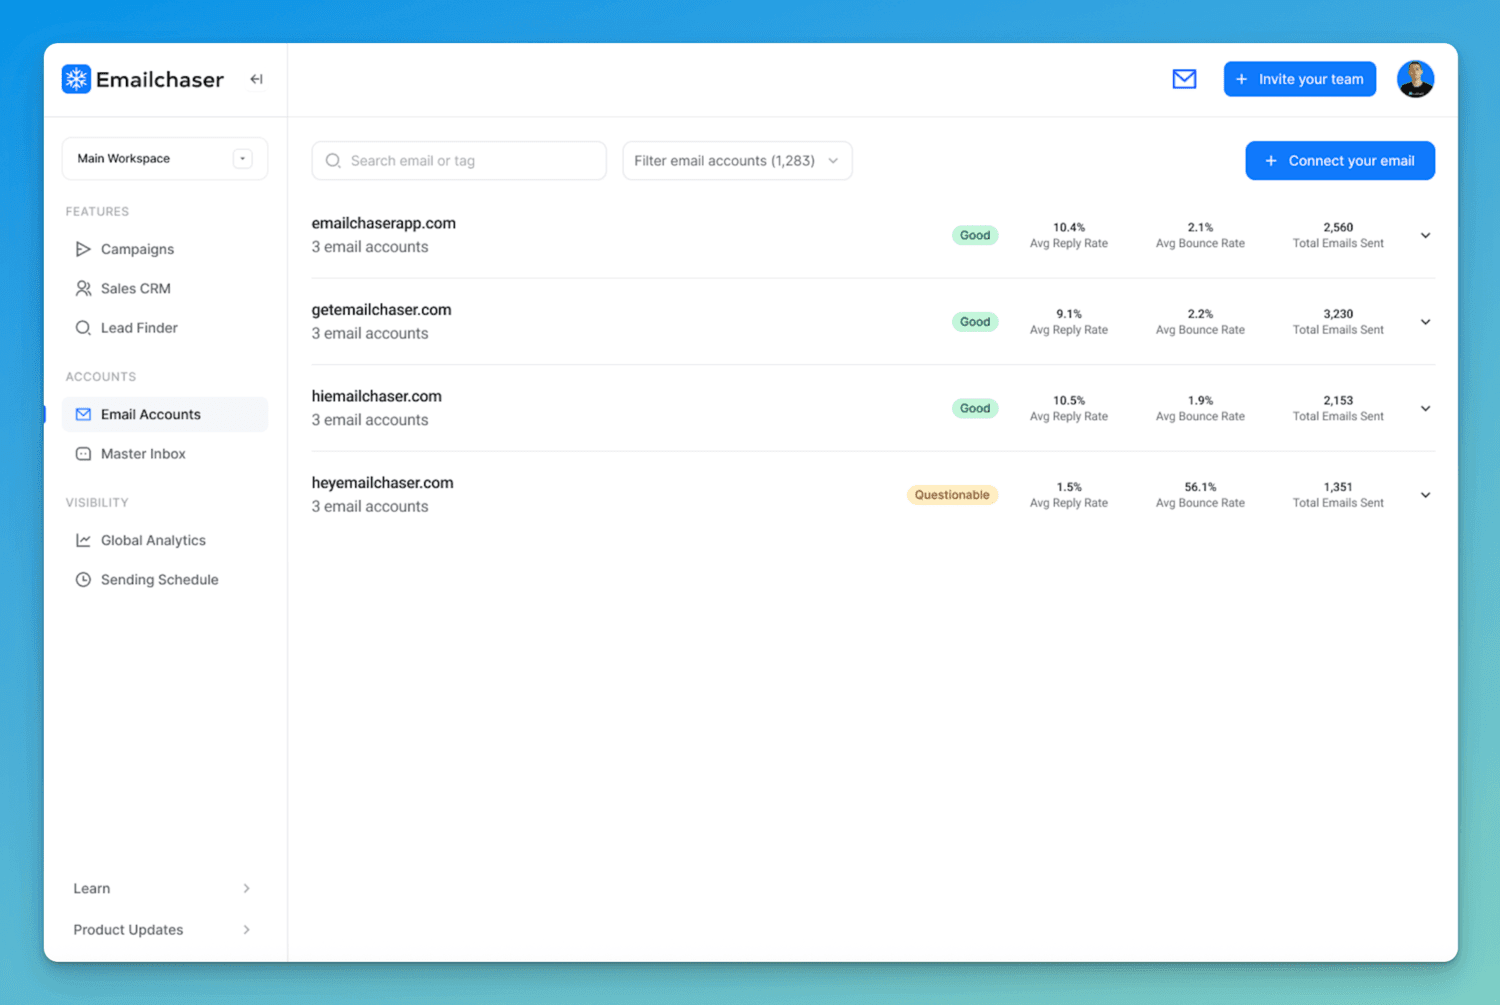Click the Global Analytics chart icon
The height and width of the screenshot is (1005, 1500).
pos(84,540)
